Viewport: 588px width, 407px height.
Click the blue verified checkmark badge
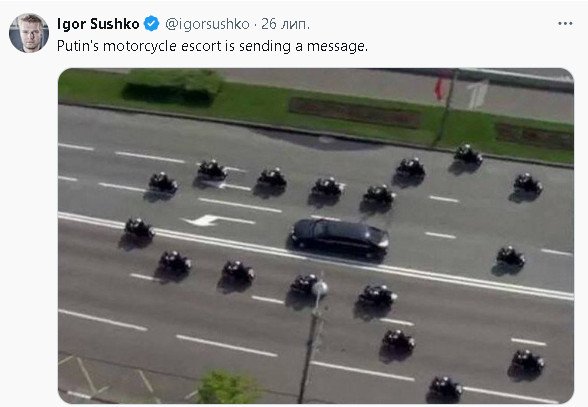[152, 24]
